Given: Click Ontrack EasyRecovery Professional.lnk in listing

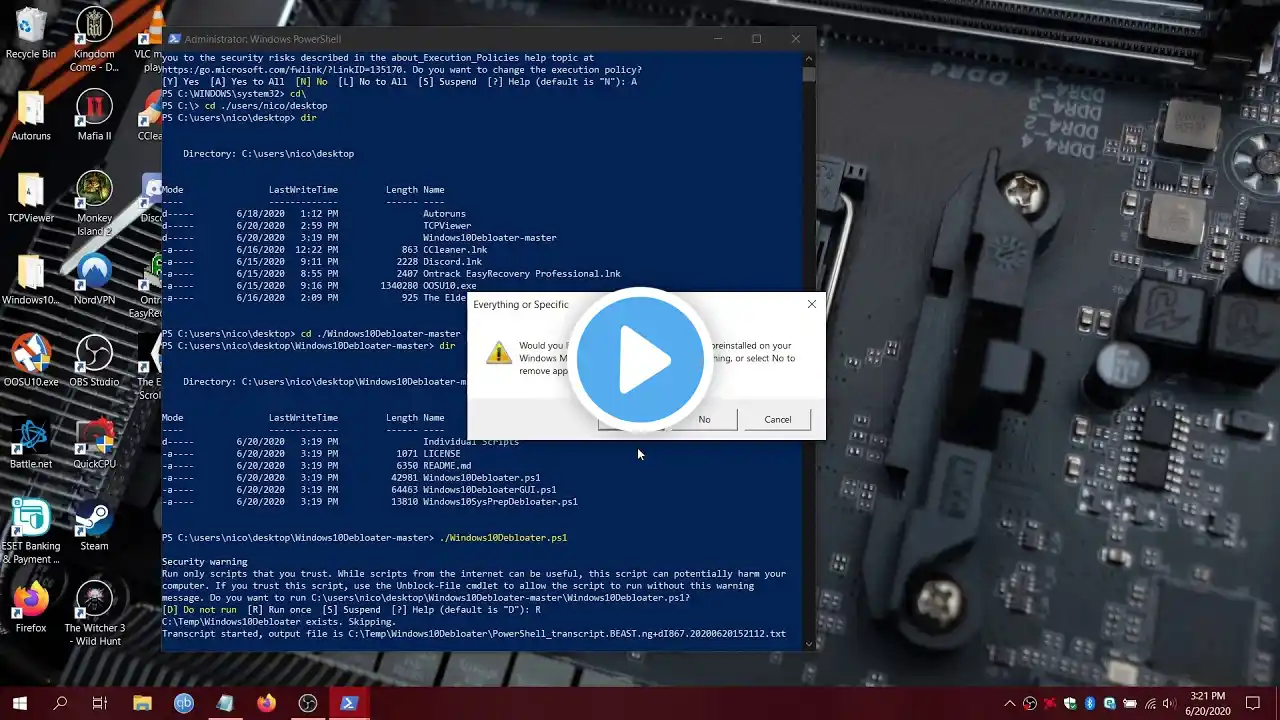Looking at the screenshot, I should coord(522,274).
